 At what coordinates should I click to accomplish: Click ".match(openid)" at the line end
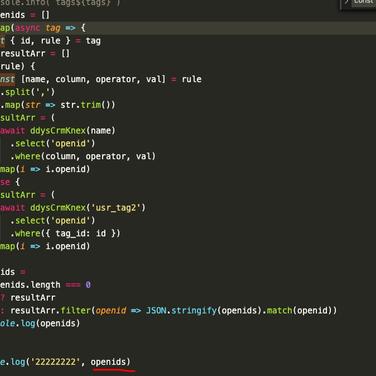tap(299, 311)
